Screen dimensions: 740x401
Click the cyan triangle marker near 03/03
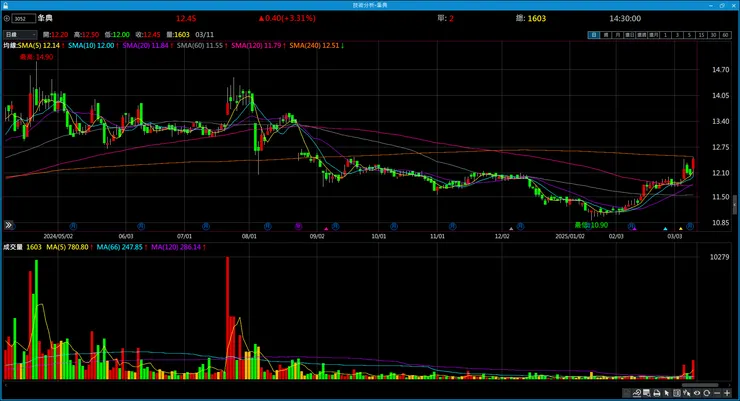tap(665, 229)
